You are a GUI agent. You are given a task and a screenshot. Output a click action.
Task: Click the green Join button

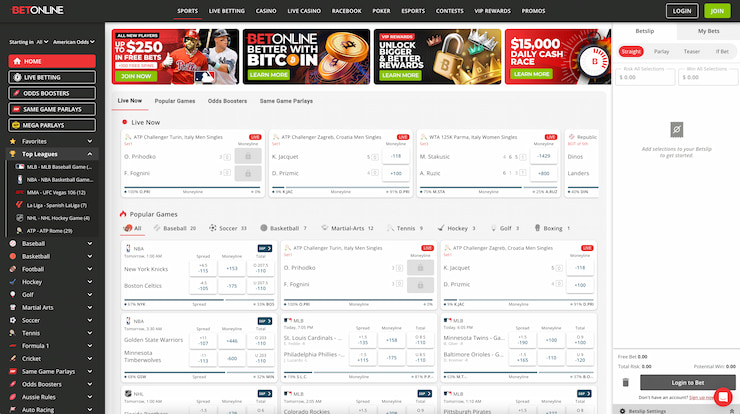pyautogui.click(x=715, y=11)
